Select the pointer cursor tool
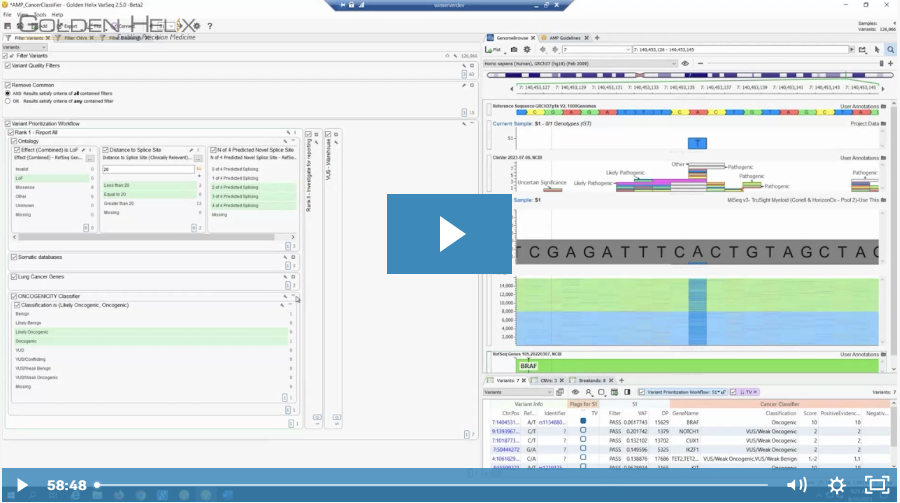The height and width of the screenshot is (503, 900). 877,50
